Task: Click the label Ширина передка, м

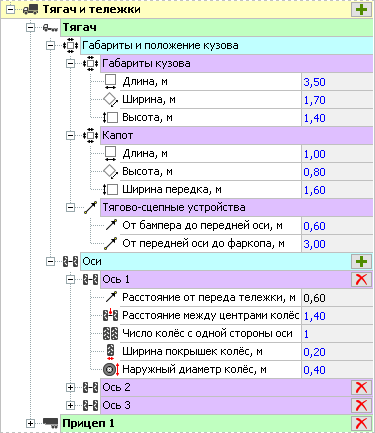Action: tap(172, 190)
